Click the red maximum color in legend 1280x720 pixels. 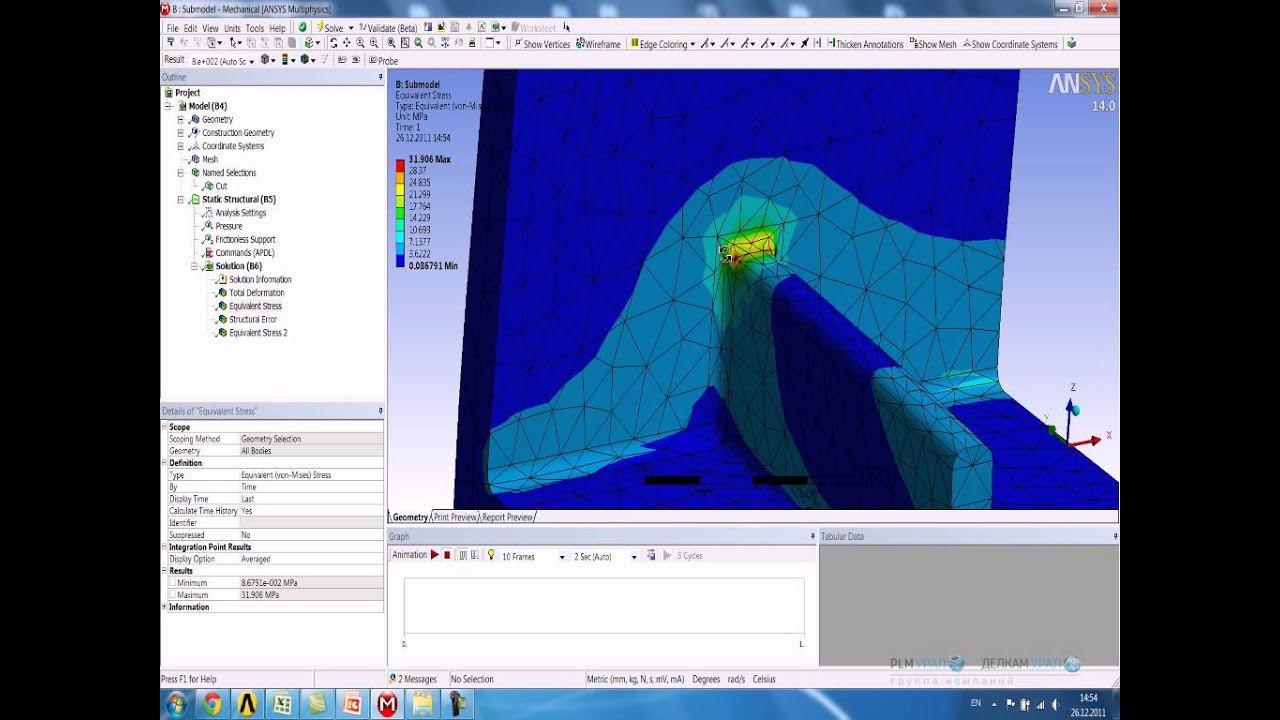[x=400, y=165]
